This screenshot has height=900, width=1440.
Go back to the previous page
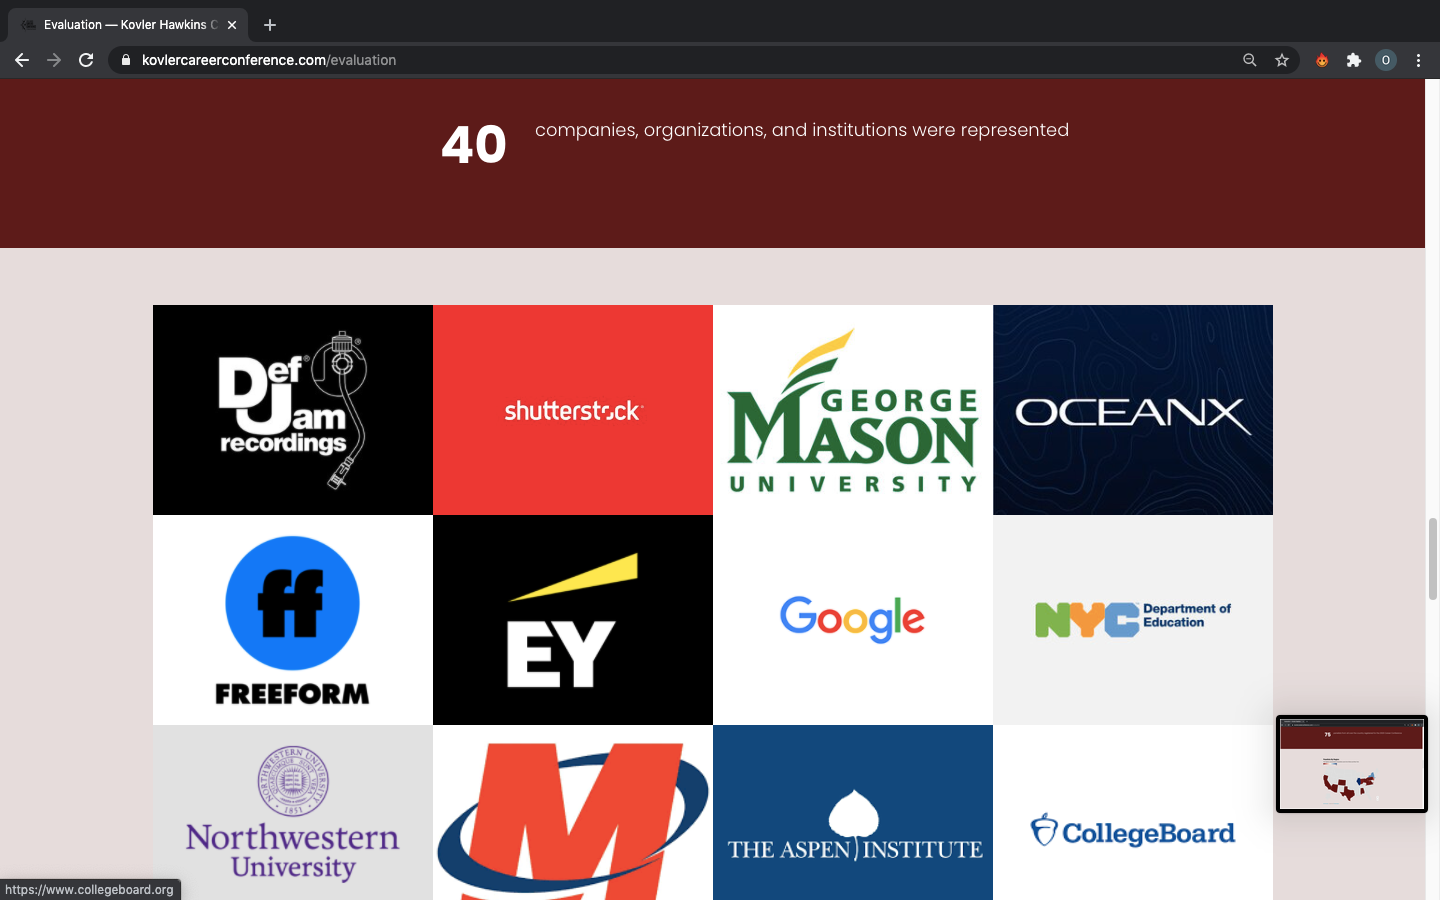pos(22,60)
